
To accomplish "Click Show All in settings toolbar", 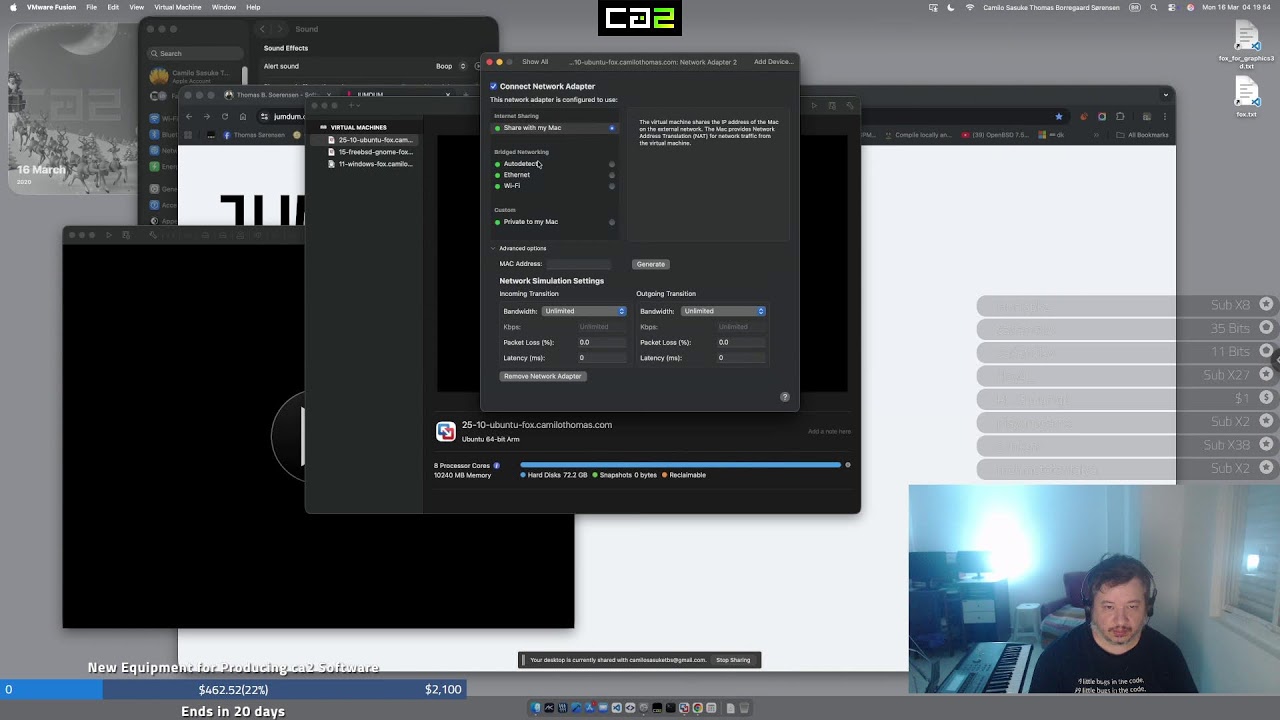I will pyautogui.click(x=535, y=62).
